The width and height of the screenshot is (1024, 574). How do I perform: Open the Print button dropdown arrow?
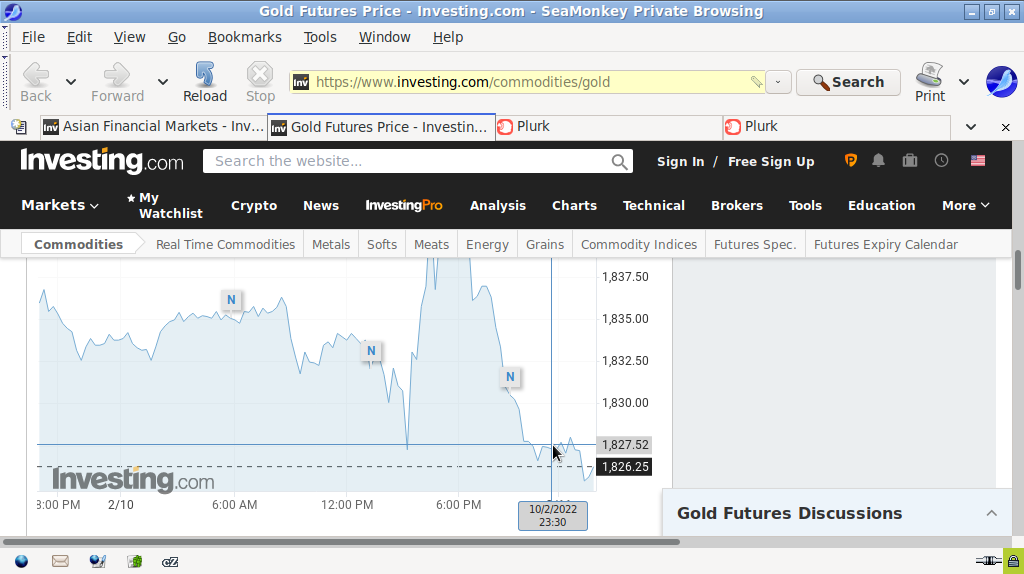[x=964, y=82]
